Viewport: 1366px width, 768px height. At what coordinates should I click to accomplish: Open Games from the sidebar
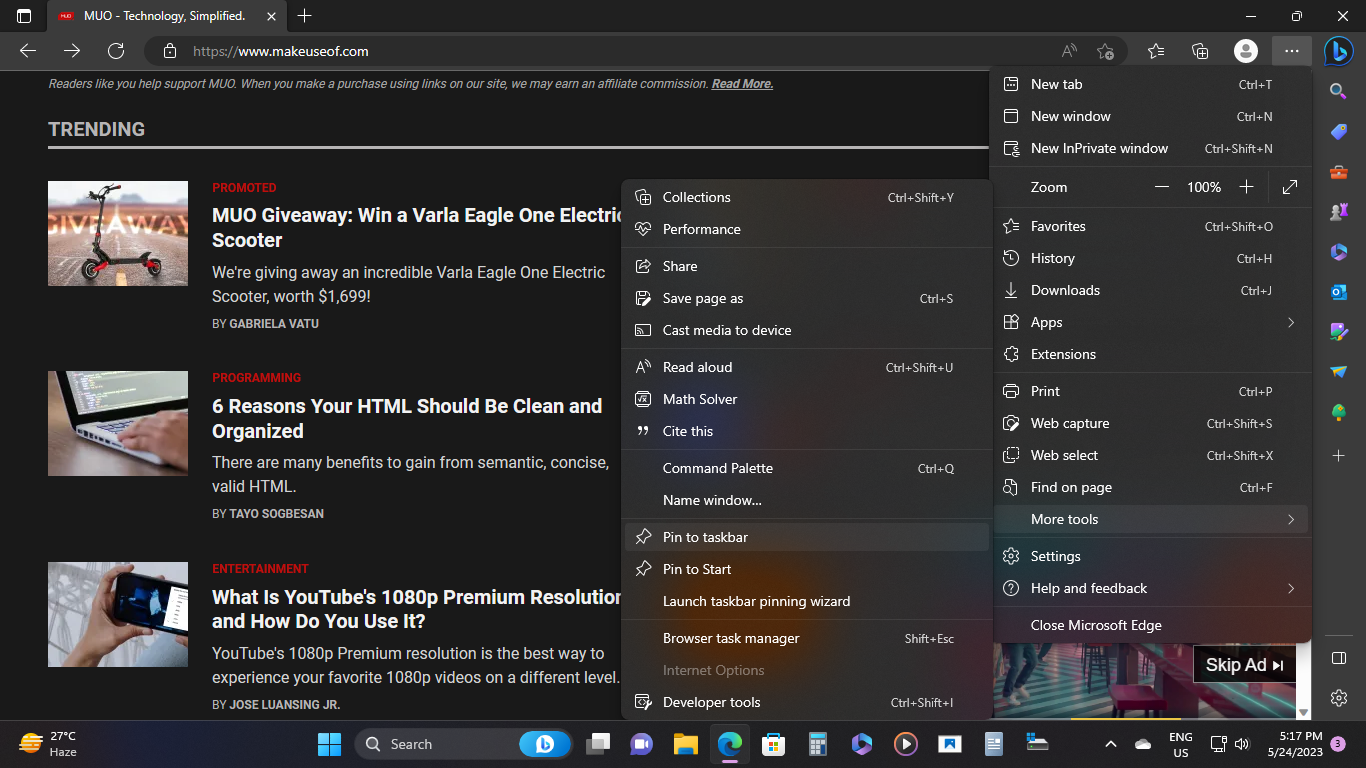(x=1339, y=211)
